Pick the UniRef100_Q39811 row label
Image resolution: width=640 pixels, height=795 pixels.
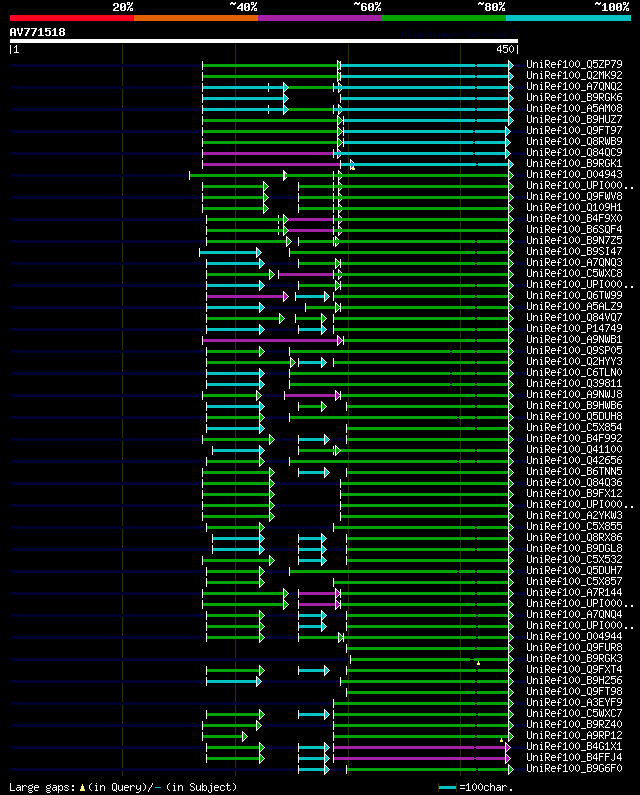click(574, 383)
